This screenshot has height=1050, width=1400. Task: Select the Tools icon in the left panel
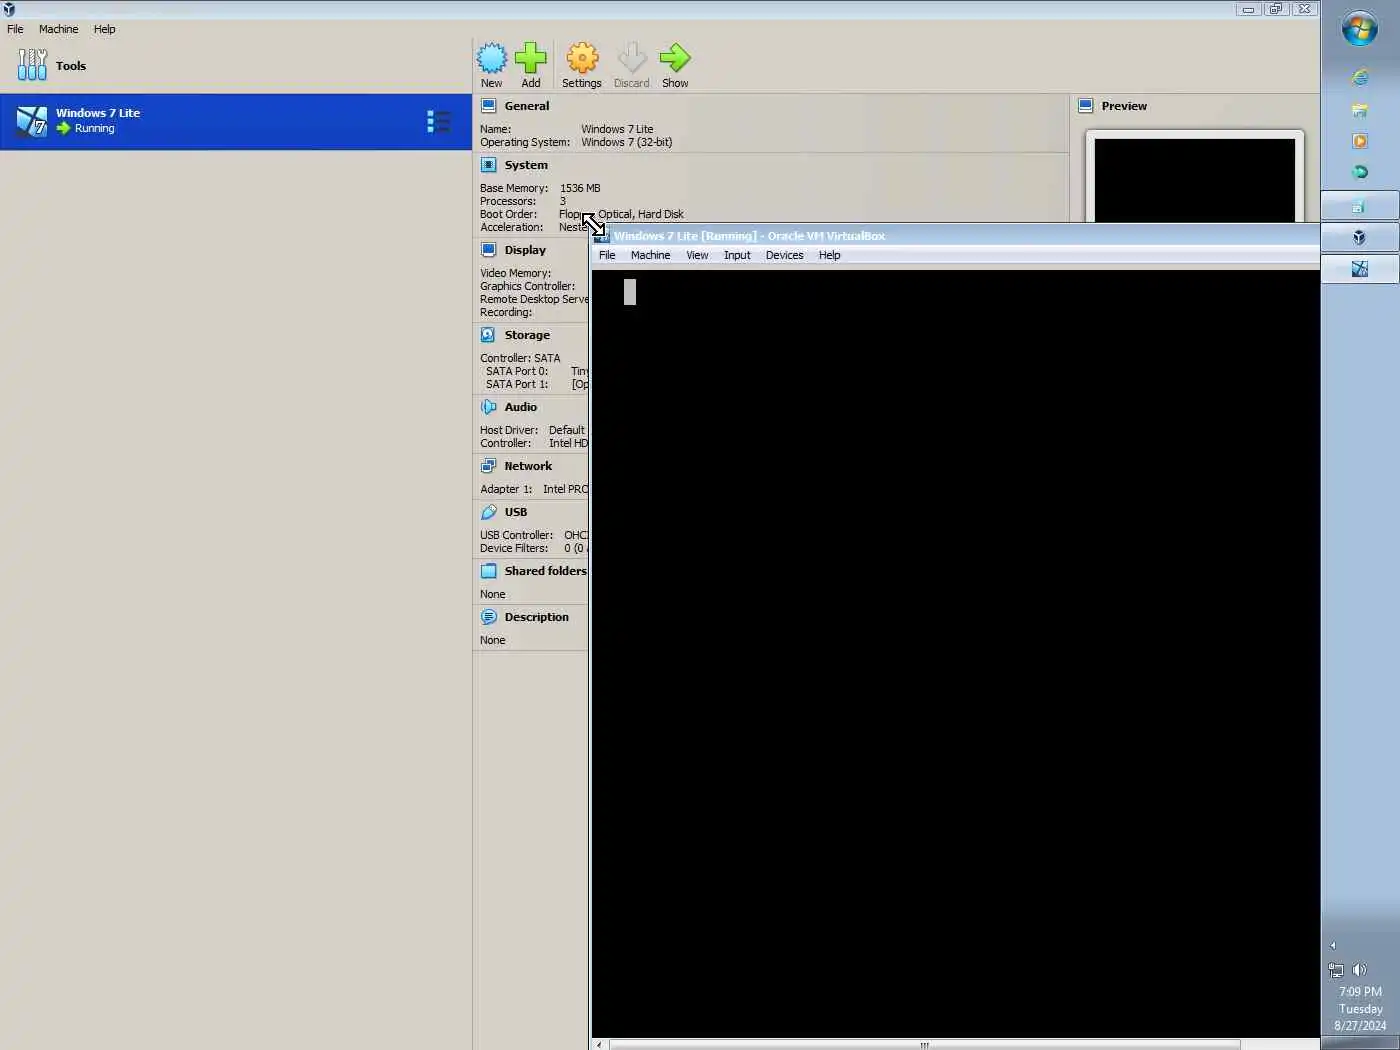pos(32,65)
